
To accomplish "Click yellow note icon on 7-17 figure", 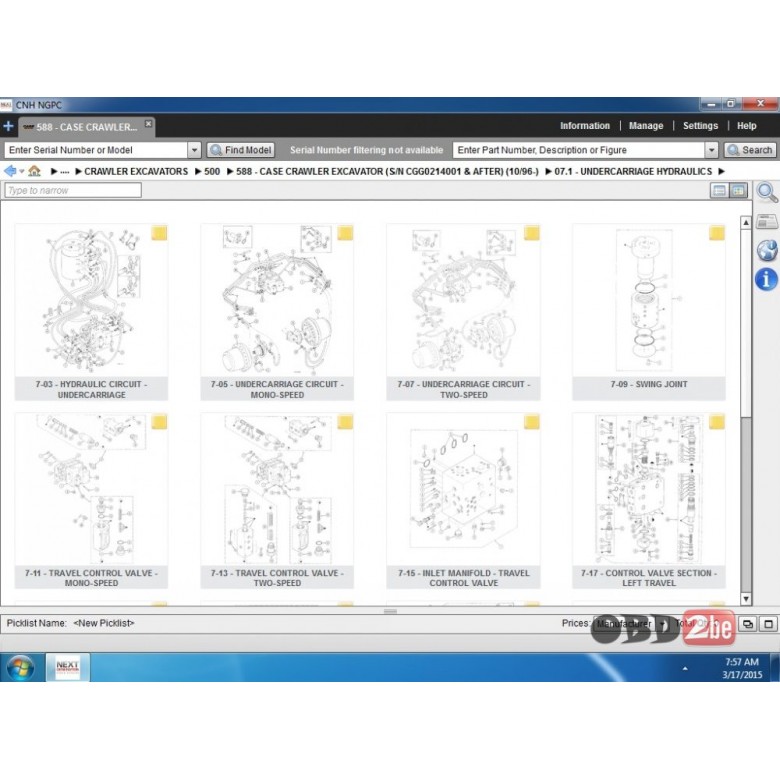I will point(717,422).
